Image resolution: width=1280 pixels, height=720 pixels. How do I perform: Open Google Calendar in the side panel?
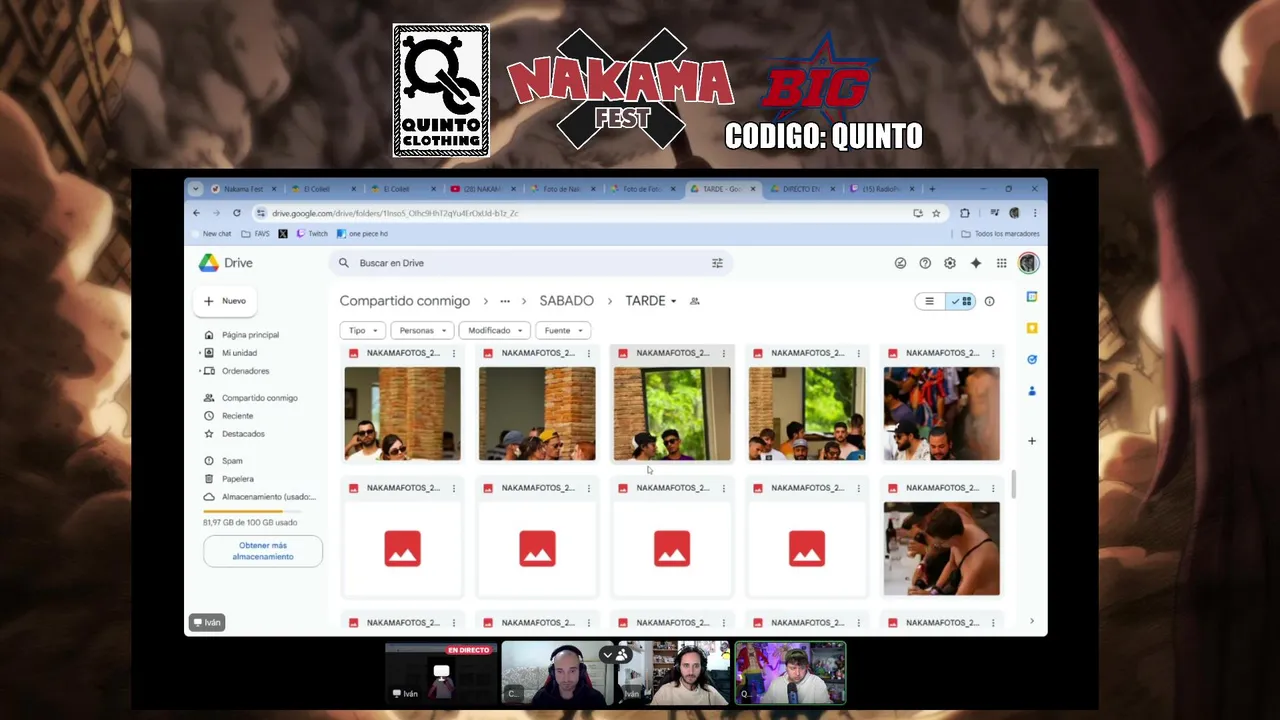(1032, 297)
